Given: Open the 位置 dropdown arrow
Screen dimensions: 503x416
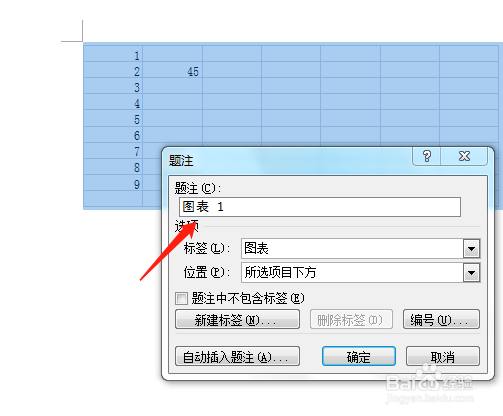Looking at the screenshot, I should [x=471, y=273].
